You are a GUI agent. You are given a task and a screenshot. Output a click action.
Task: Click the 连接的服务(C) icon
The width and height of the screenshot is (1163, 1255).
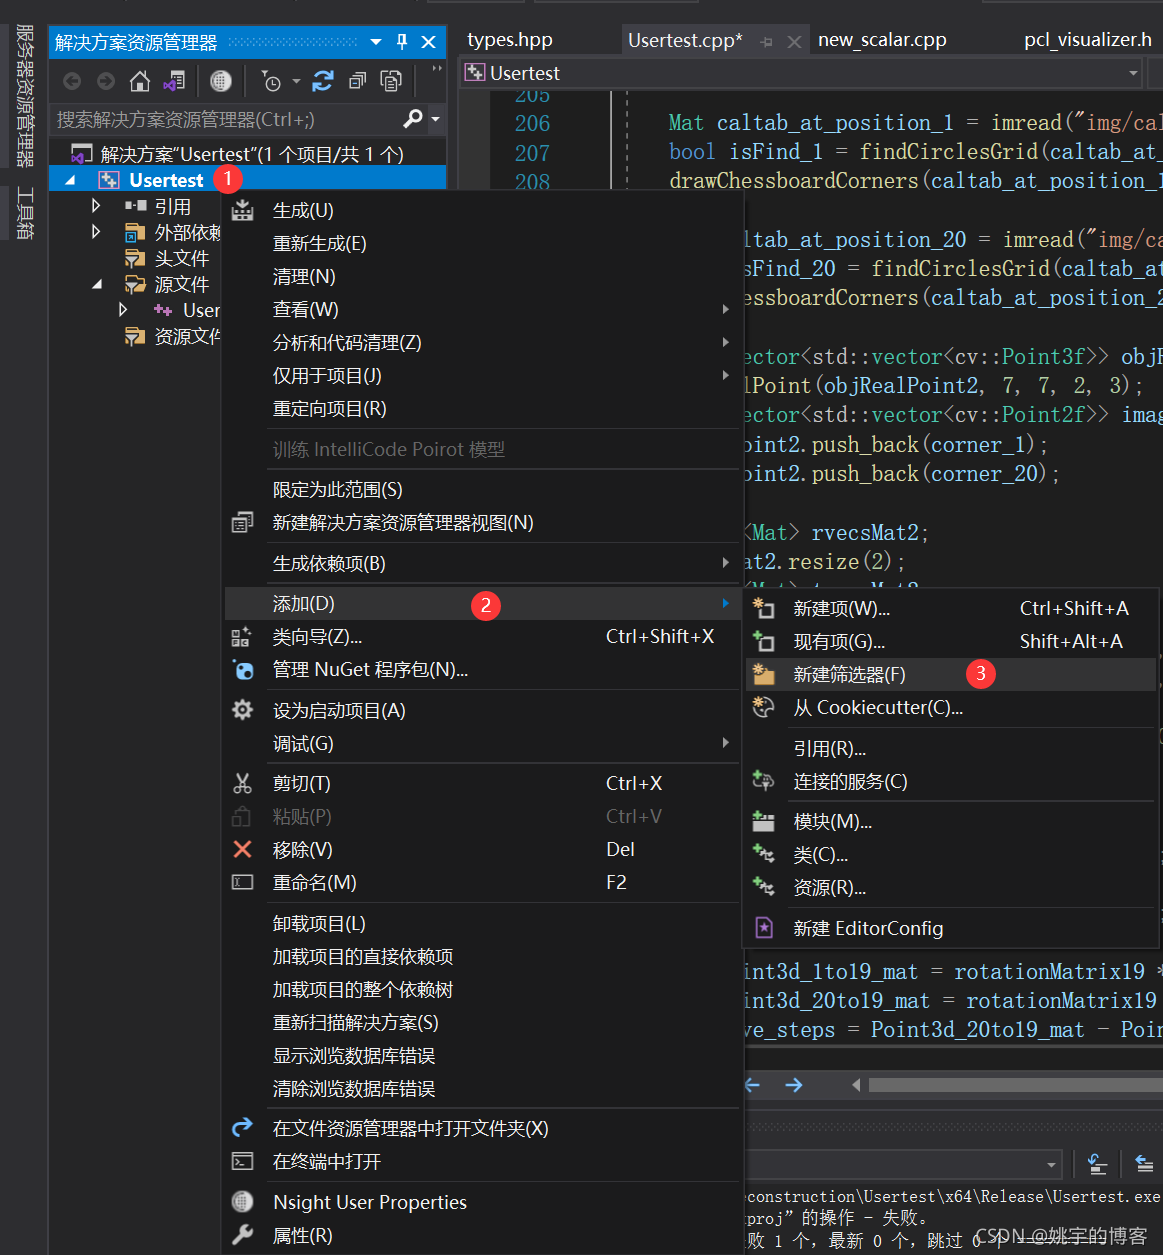[764, 781]
